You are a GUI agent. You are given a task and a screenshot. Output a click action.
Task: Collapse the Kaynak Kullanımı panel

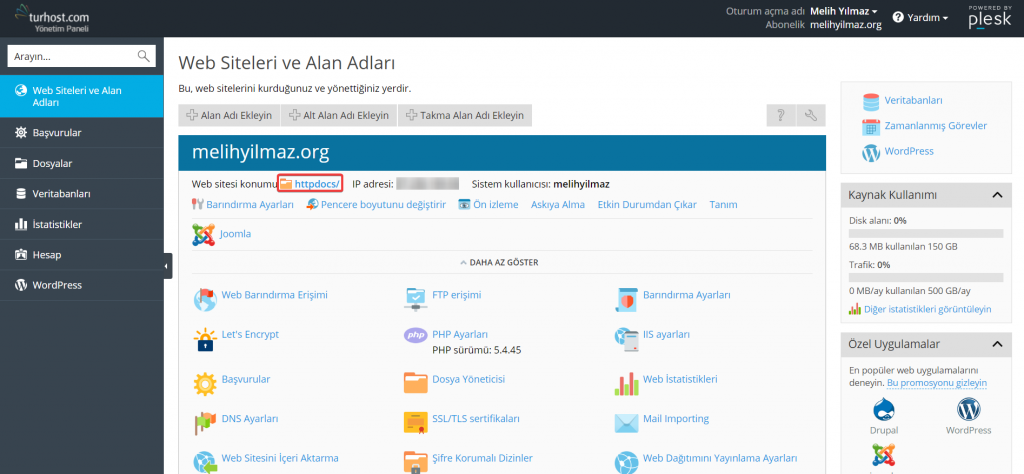click(996, 194)
